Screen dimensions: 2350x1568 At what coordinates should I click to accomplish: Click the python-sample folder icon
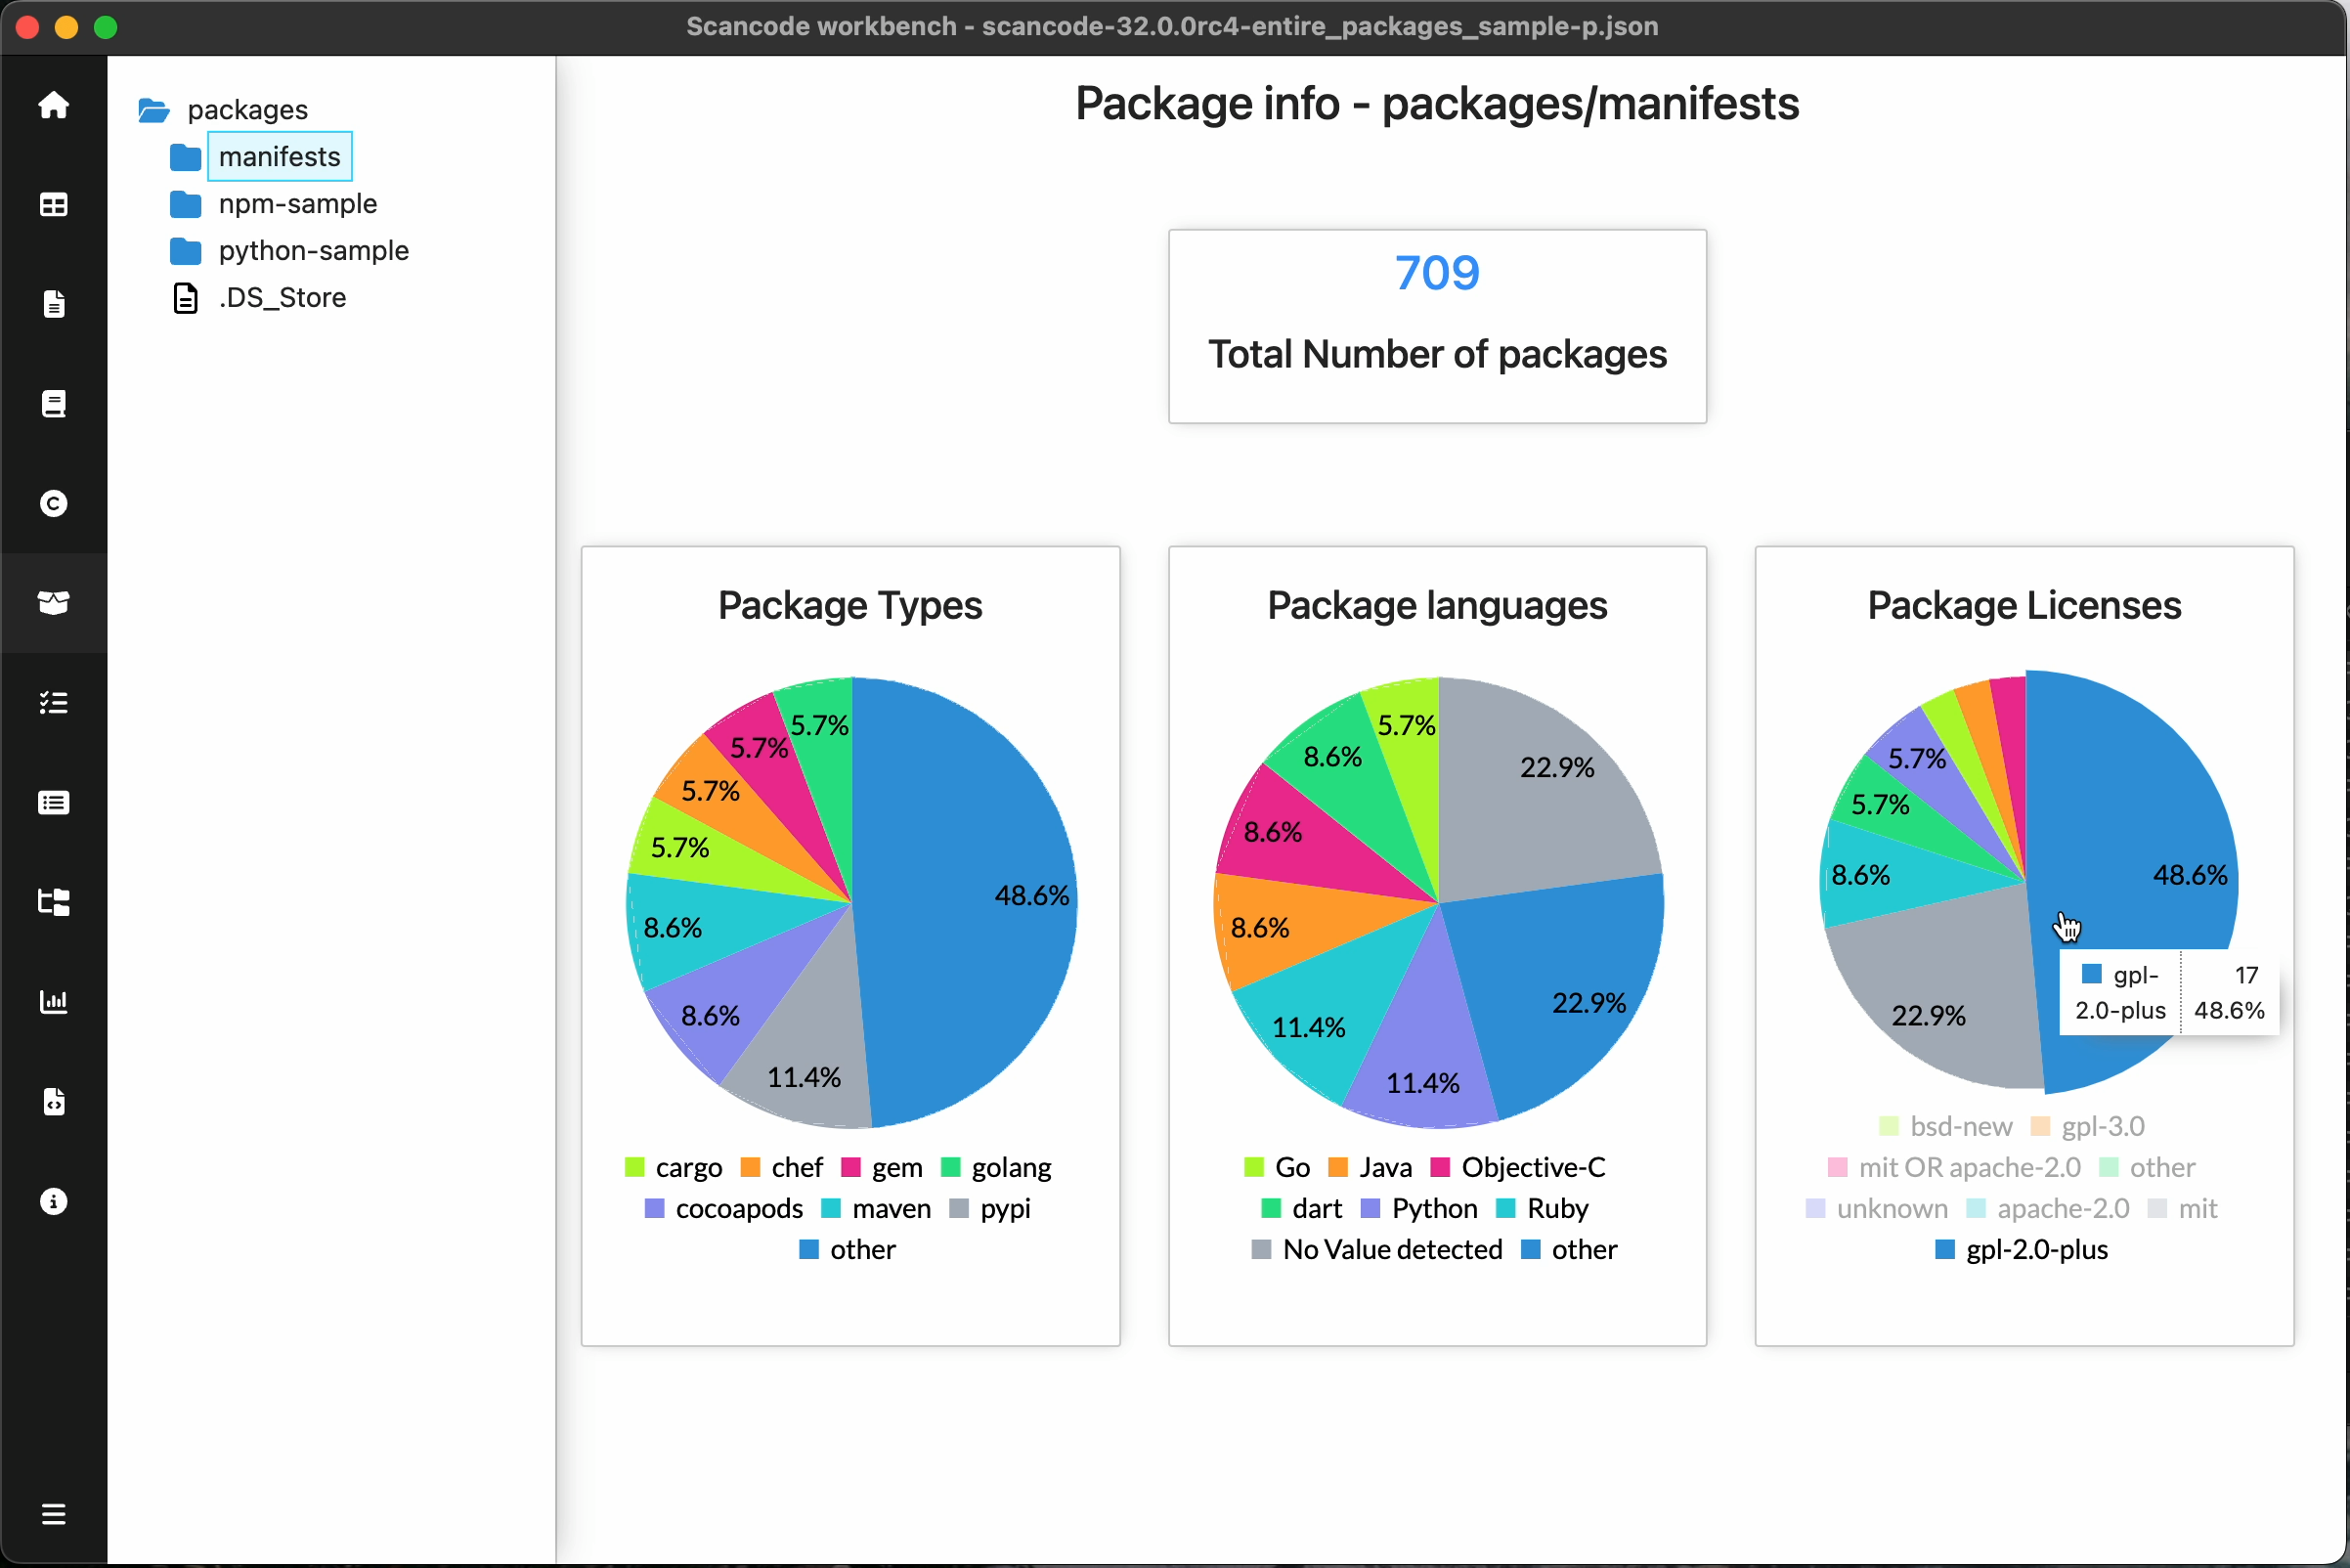(x=186, y=251)
